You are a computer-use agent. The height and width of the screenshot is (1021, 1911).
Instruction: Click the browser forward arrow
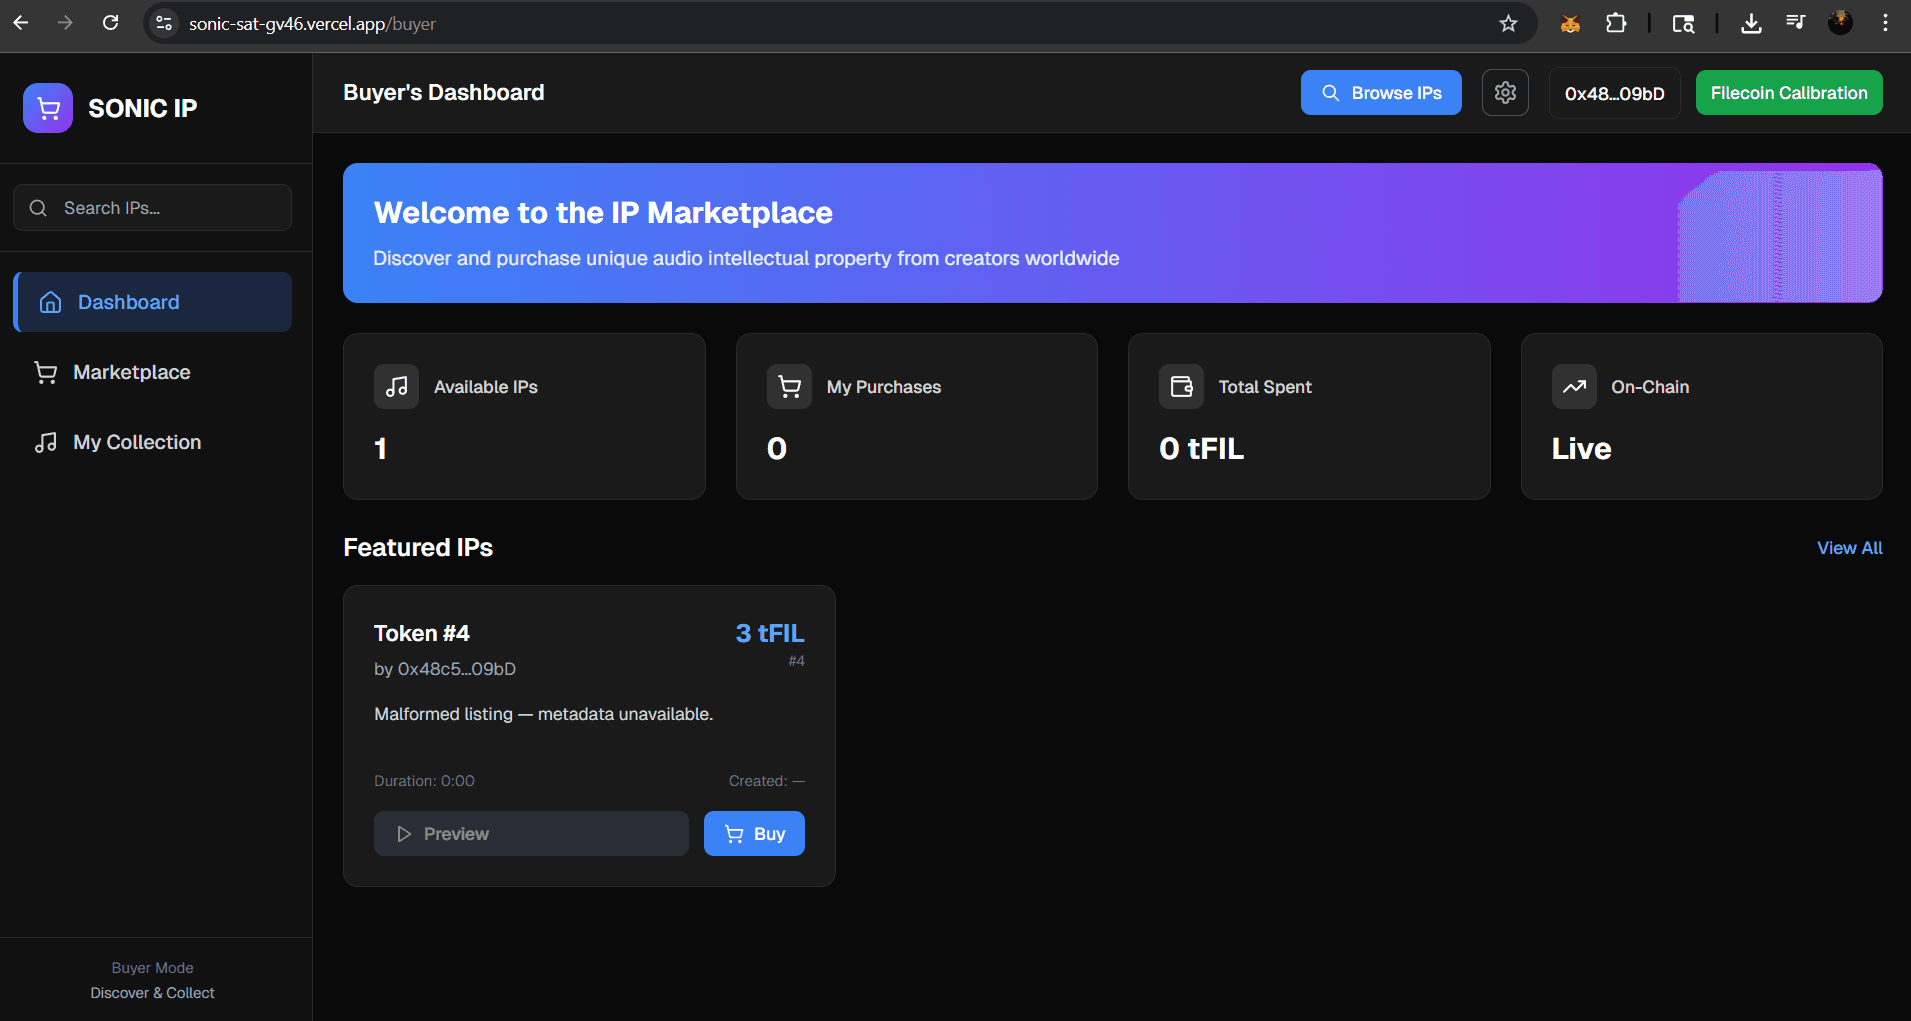[65, 23]
